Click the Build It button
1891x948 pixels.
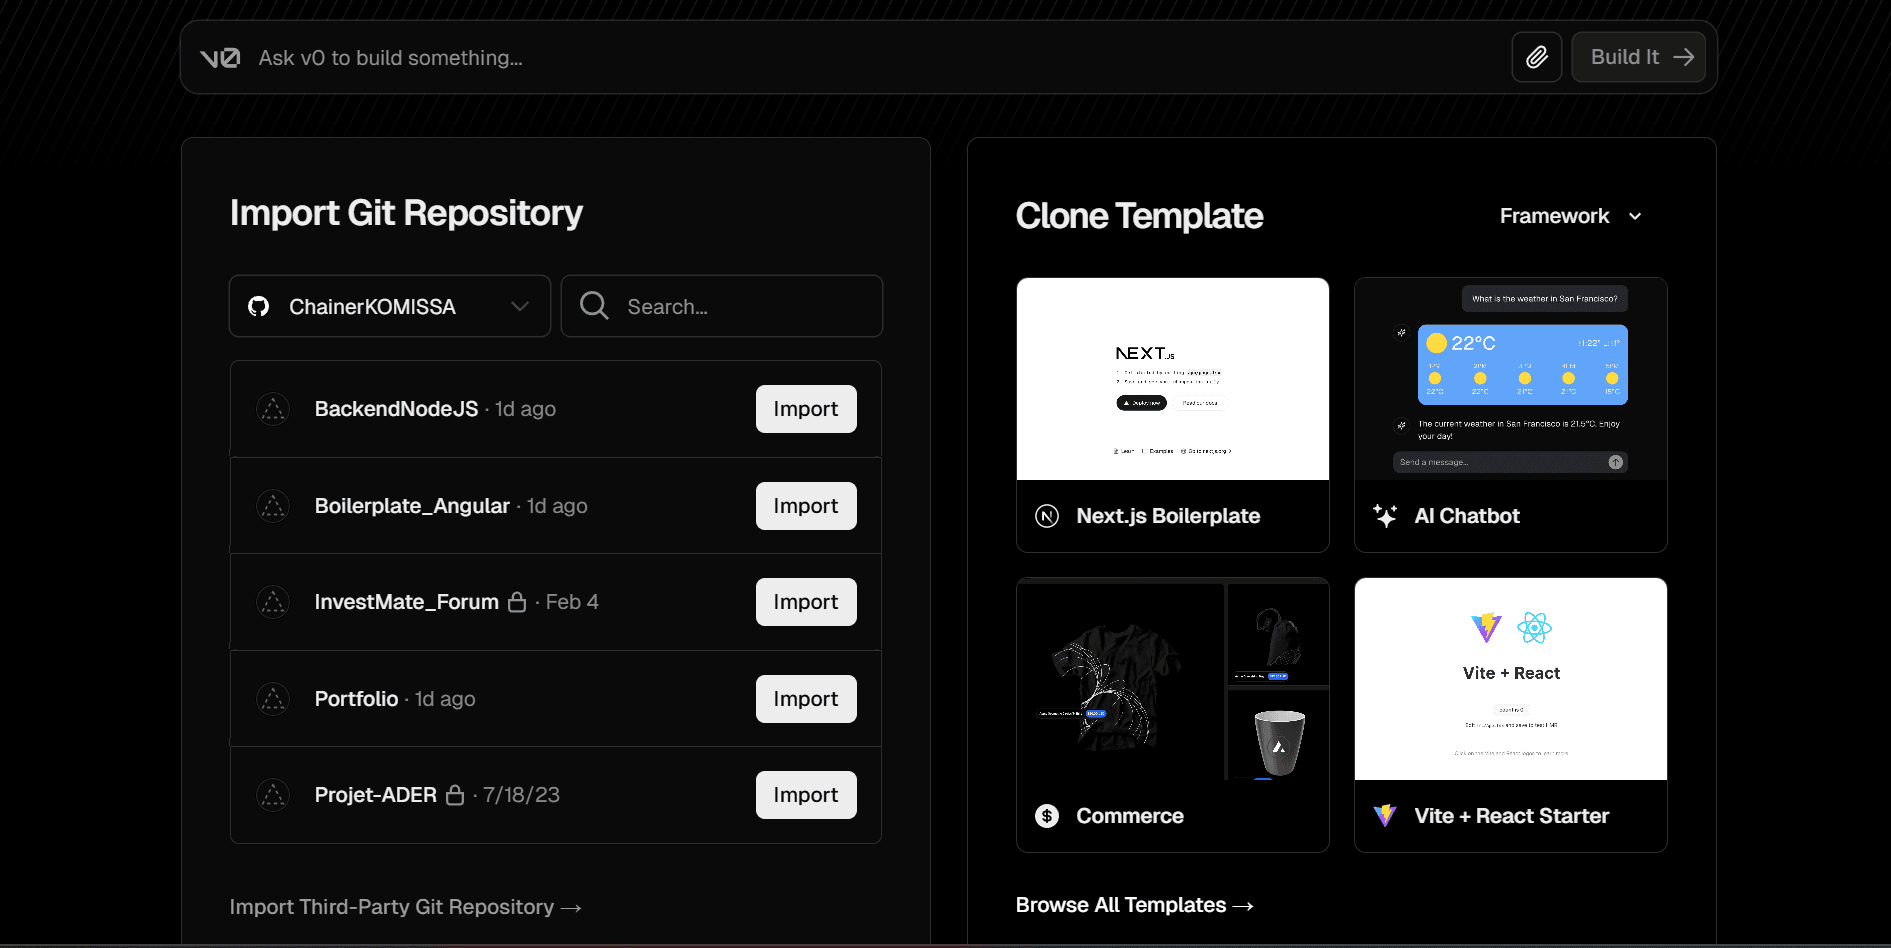click(x=1638, y=57)
